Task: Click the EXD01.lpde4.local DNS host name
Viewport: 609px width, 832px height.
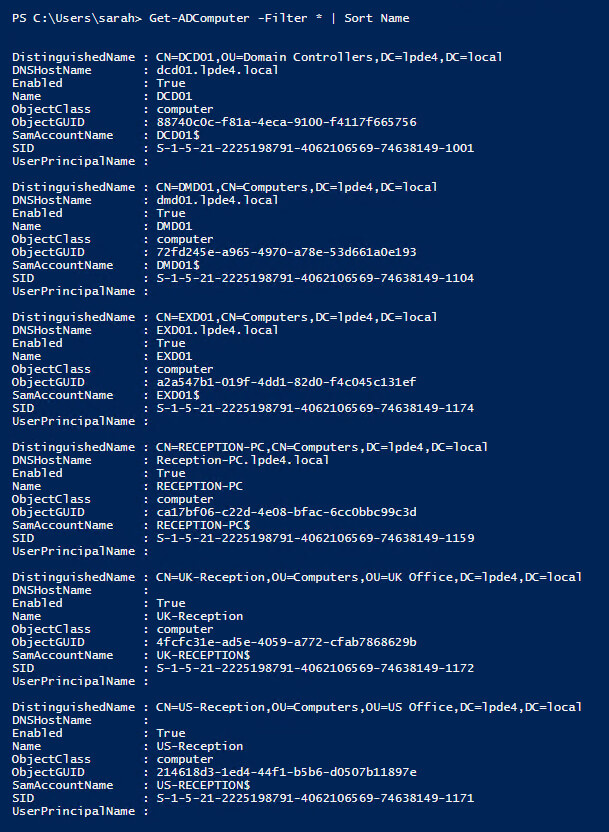Action: pos(217,330)
